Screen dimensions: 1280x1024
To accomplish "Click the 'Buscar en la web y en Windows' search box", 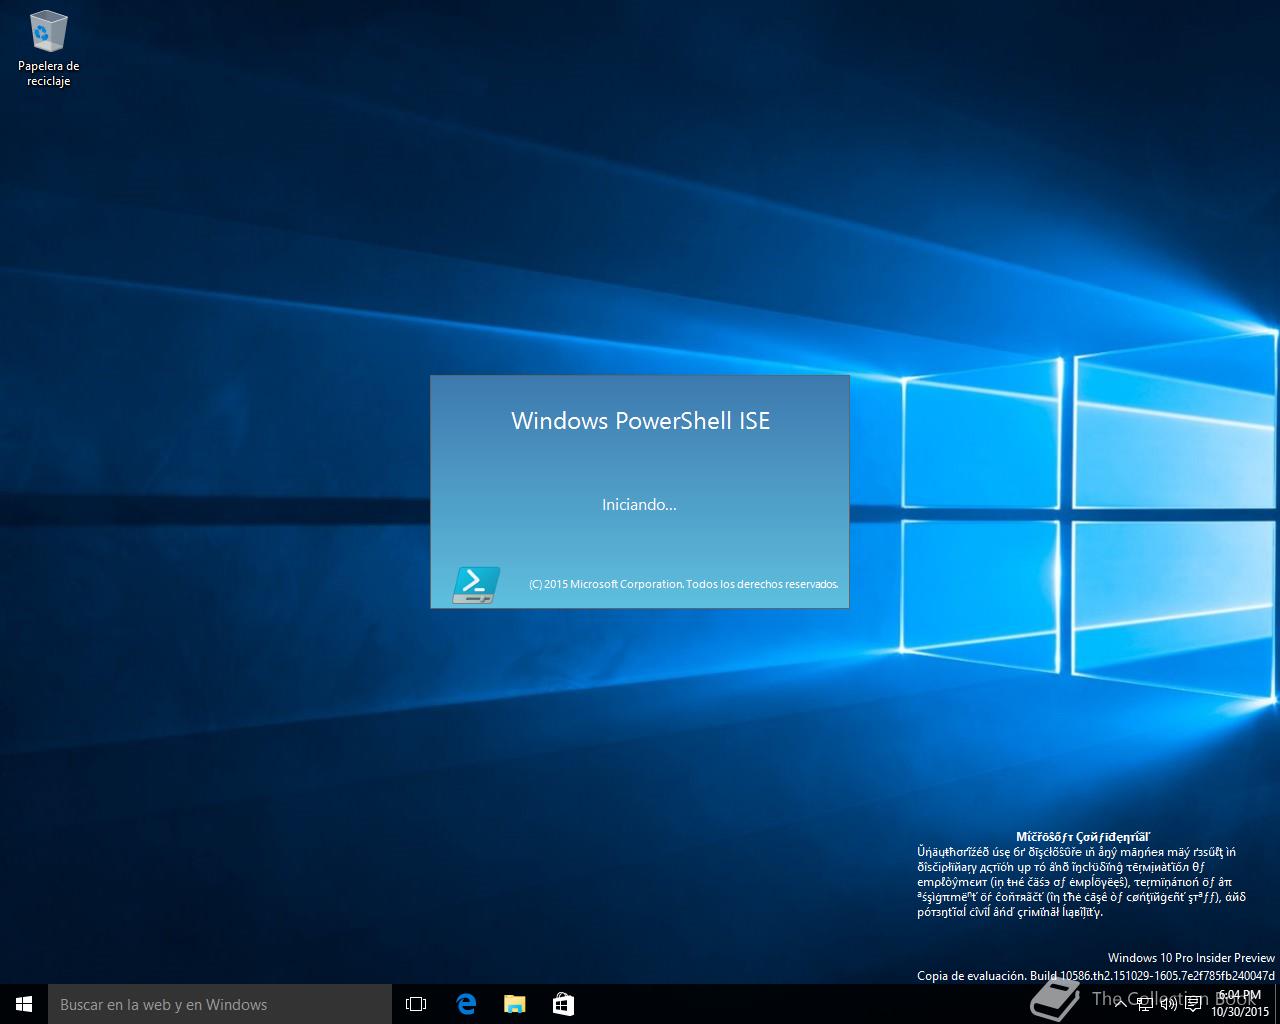I will point(220,1004).
